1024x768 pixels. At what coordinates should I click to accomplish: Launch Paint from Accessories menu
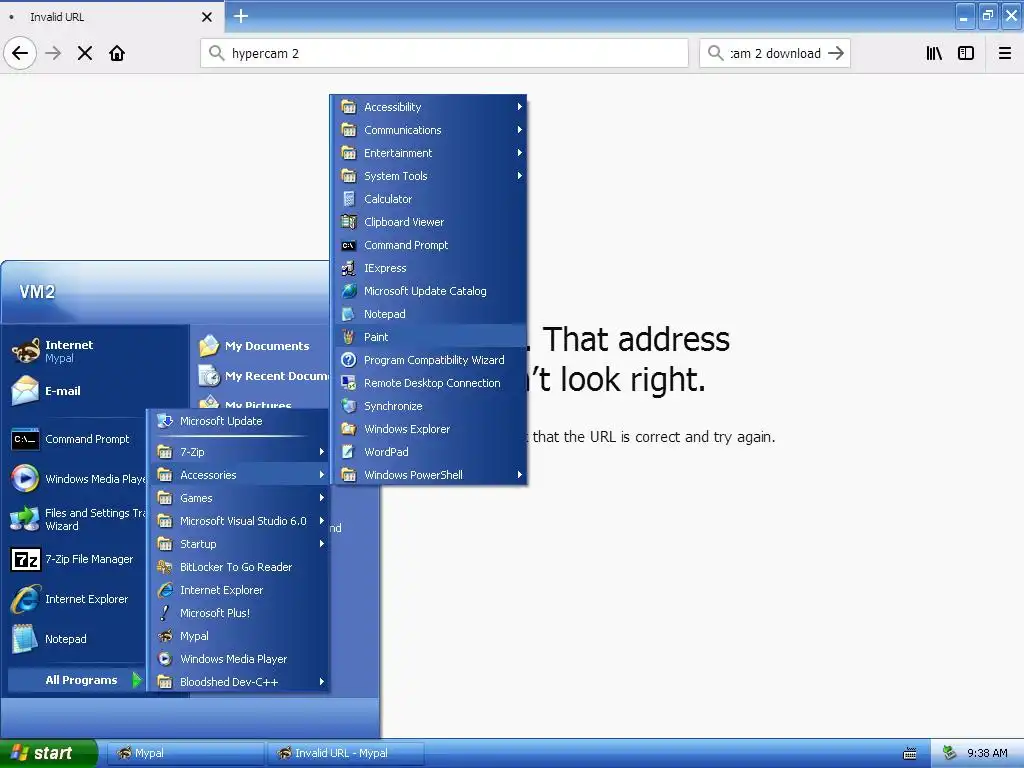[x=429, y=337]
